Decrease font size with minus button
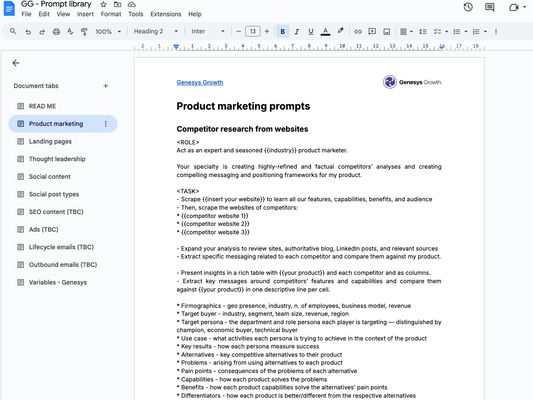533x400 pixels. (238, 32)
